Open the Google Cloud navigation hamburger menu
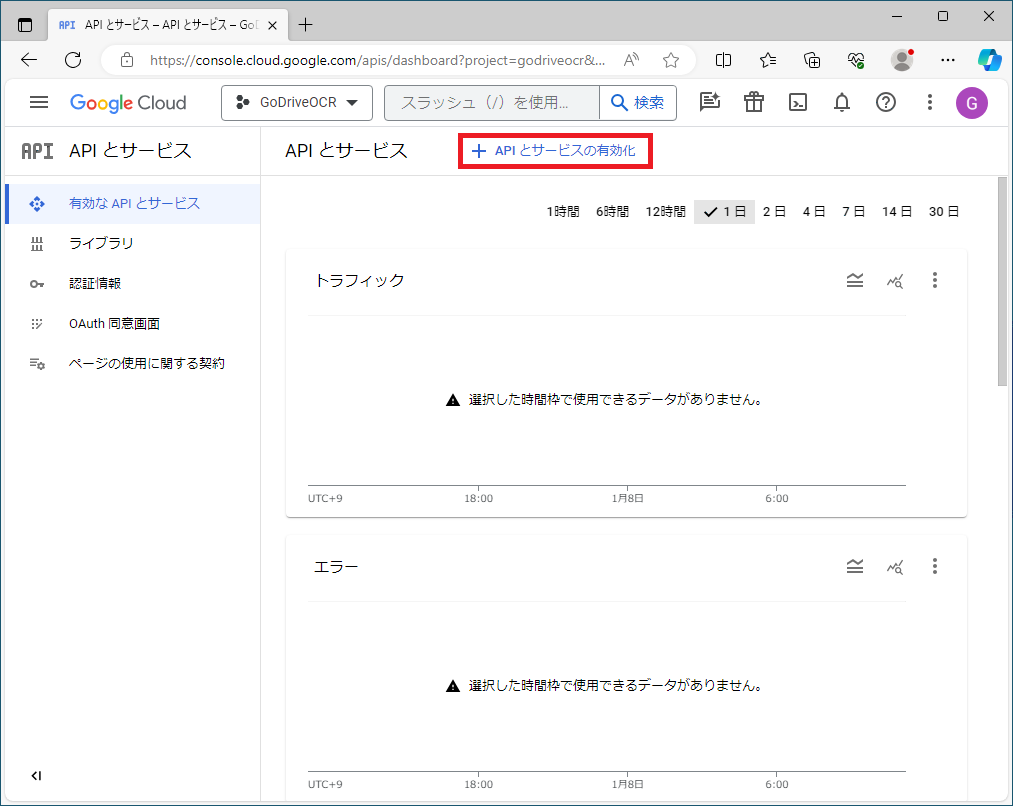1013x806 pixels. (39, 102)
